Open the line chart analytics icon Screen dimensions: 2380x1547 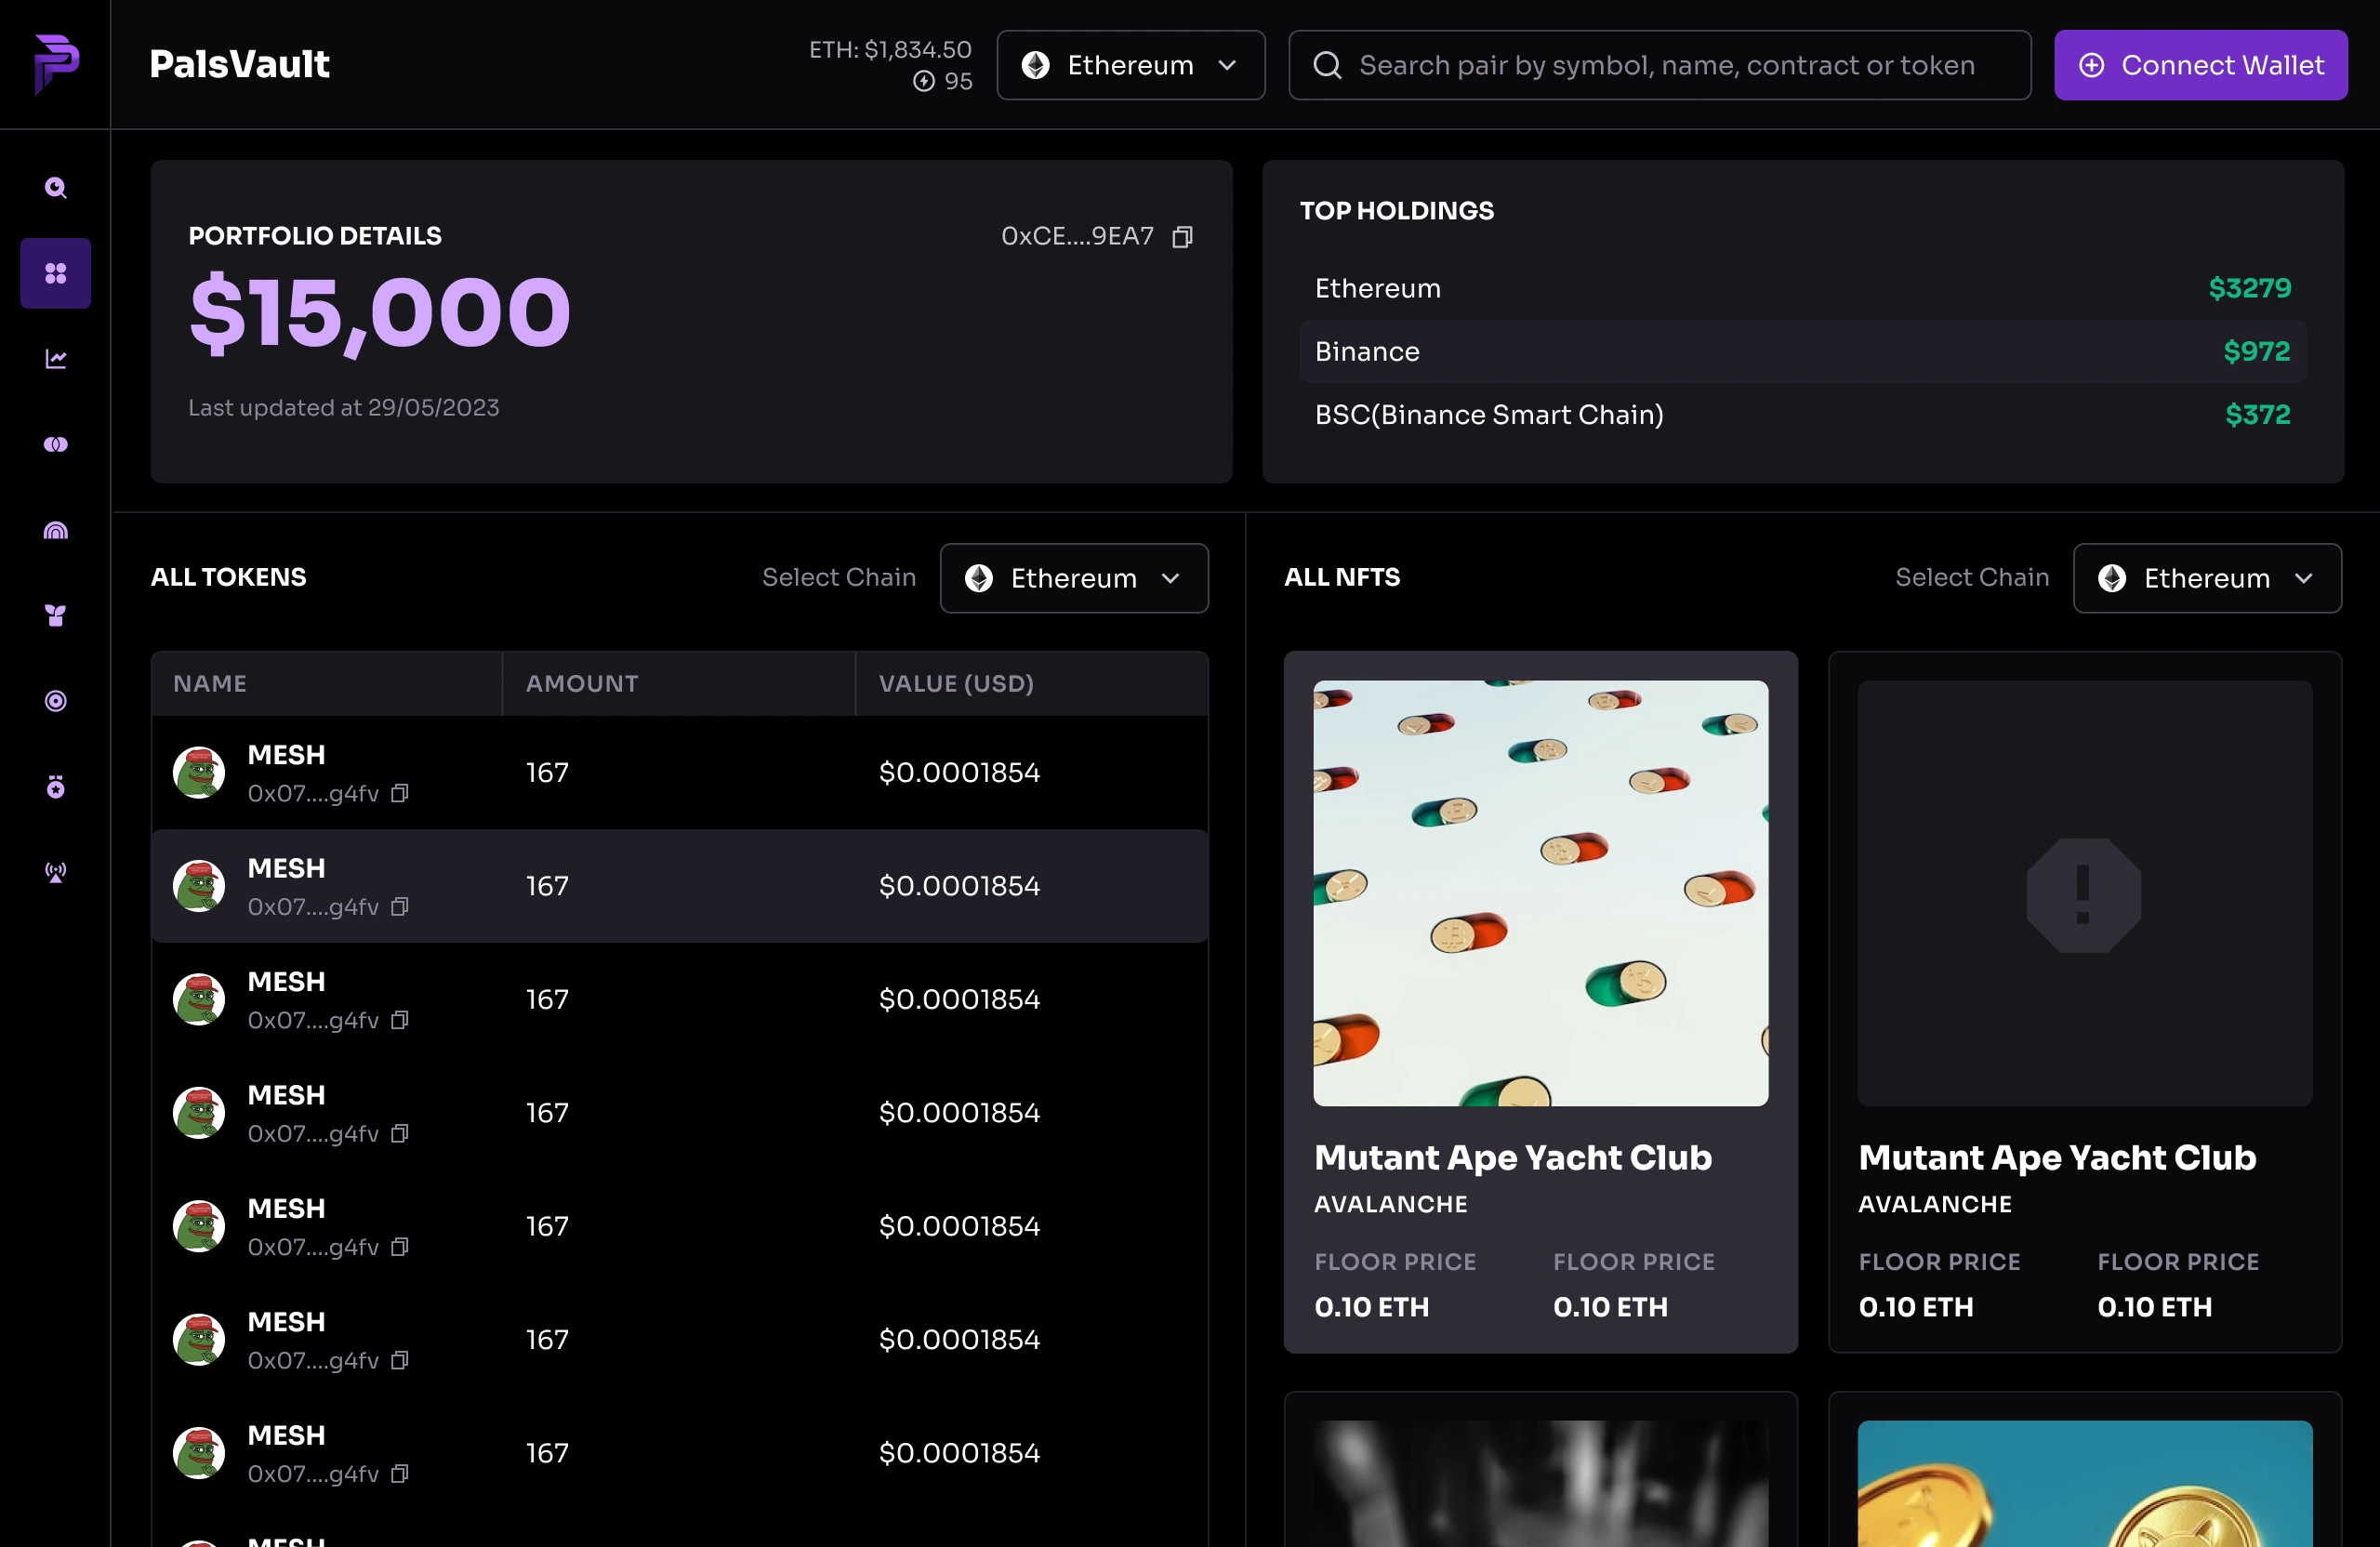point(56,359)
